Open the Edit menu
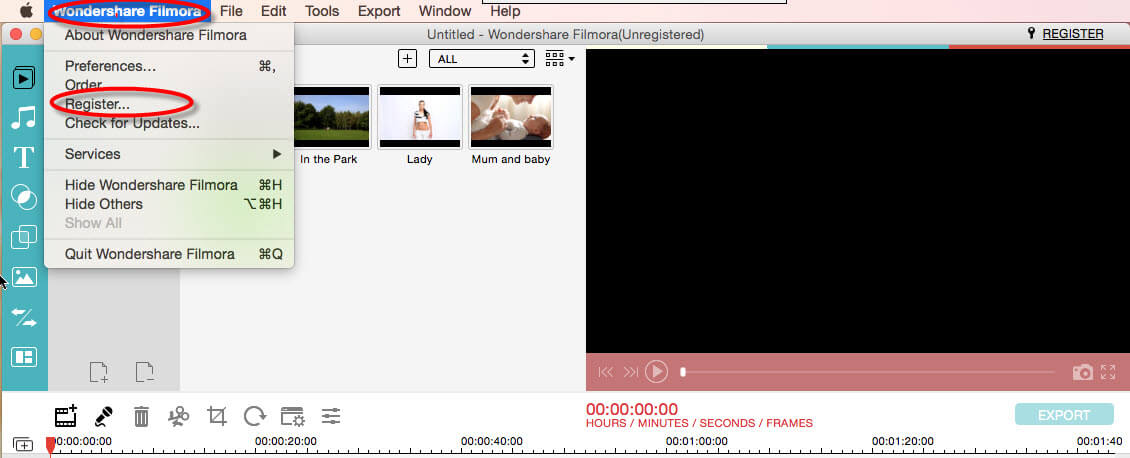The height and width of the screenshot is (458, 1130). click(274, 11)
